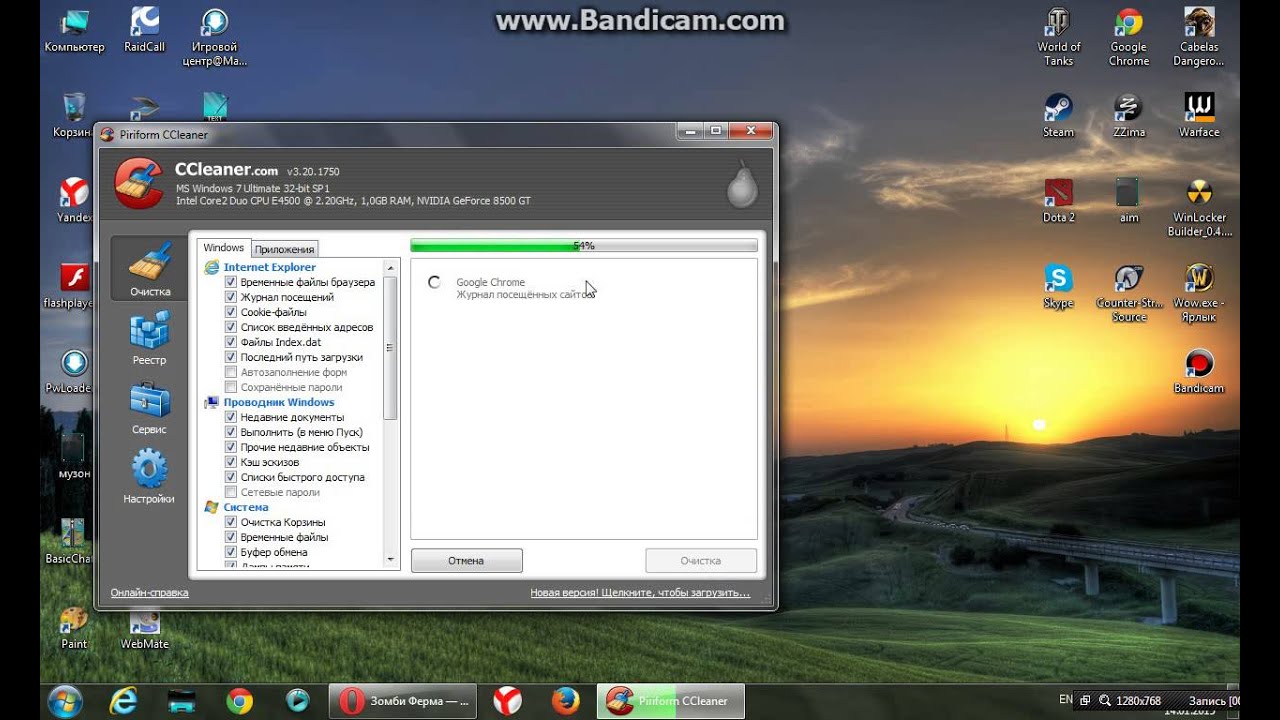Toggle Cookie-файлы checkbox

[231, 312]
